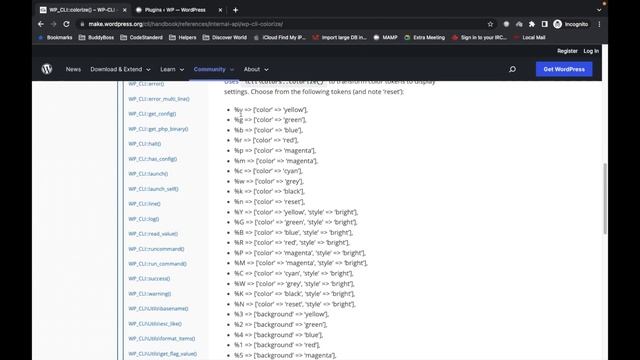Viewport: 640px width, 360px height.
Task: Open WP_CLI::line() sidebar link
Action: click(144, 204)
